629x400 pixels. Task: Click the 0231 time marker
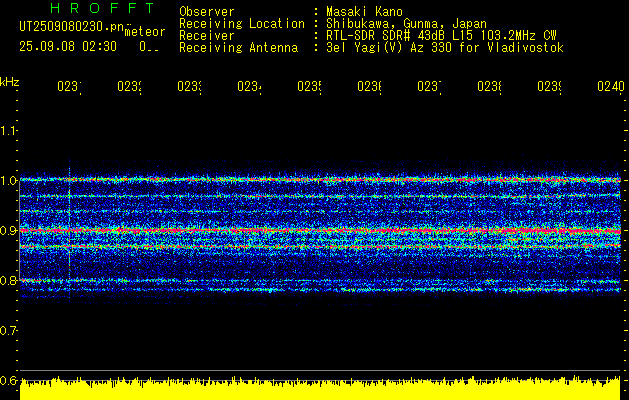(69, 87)
